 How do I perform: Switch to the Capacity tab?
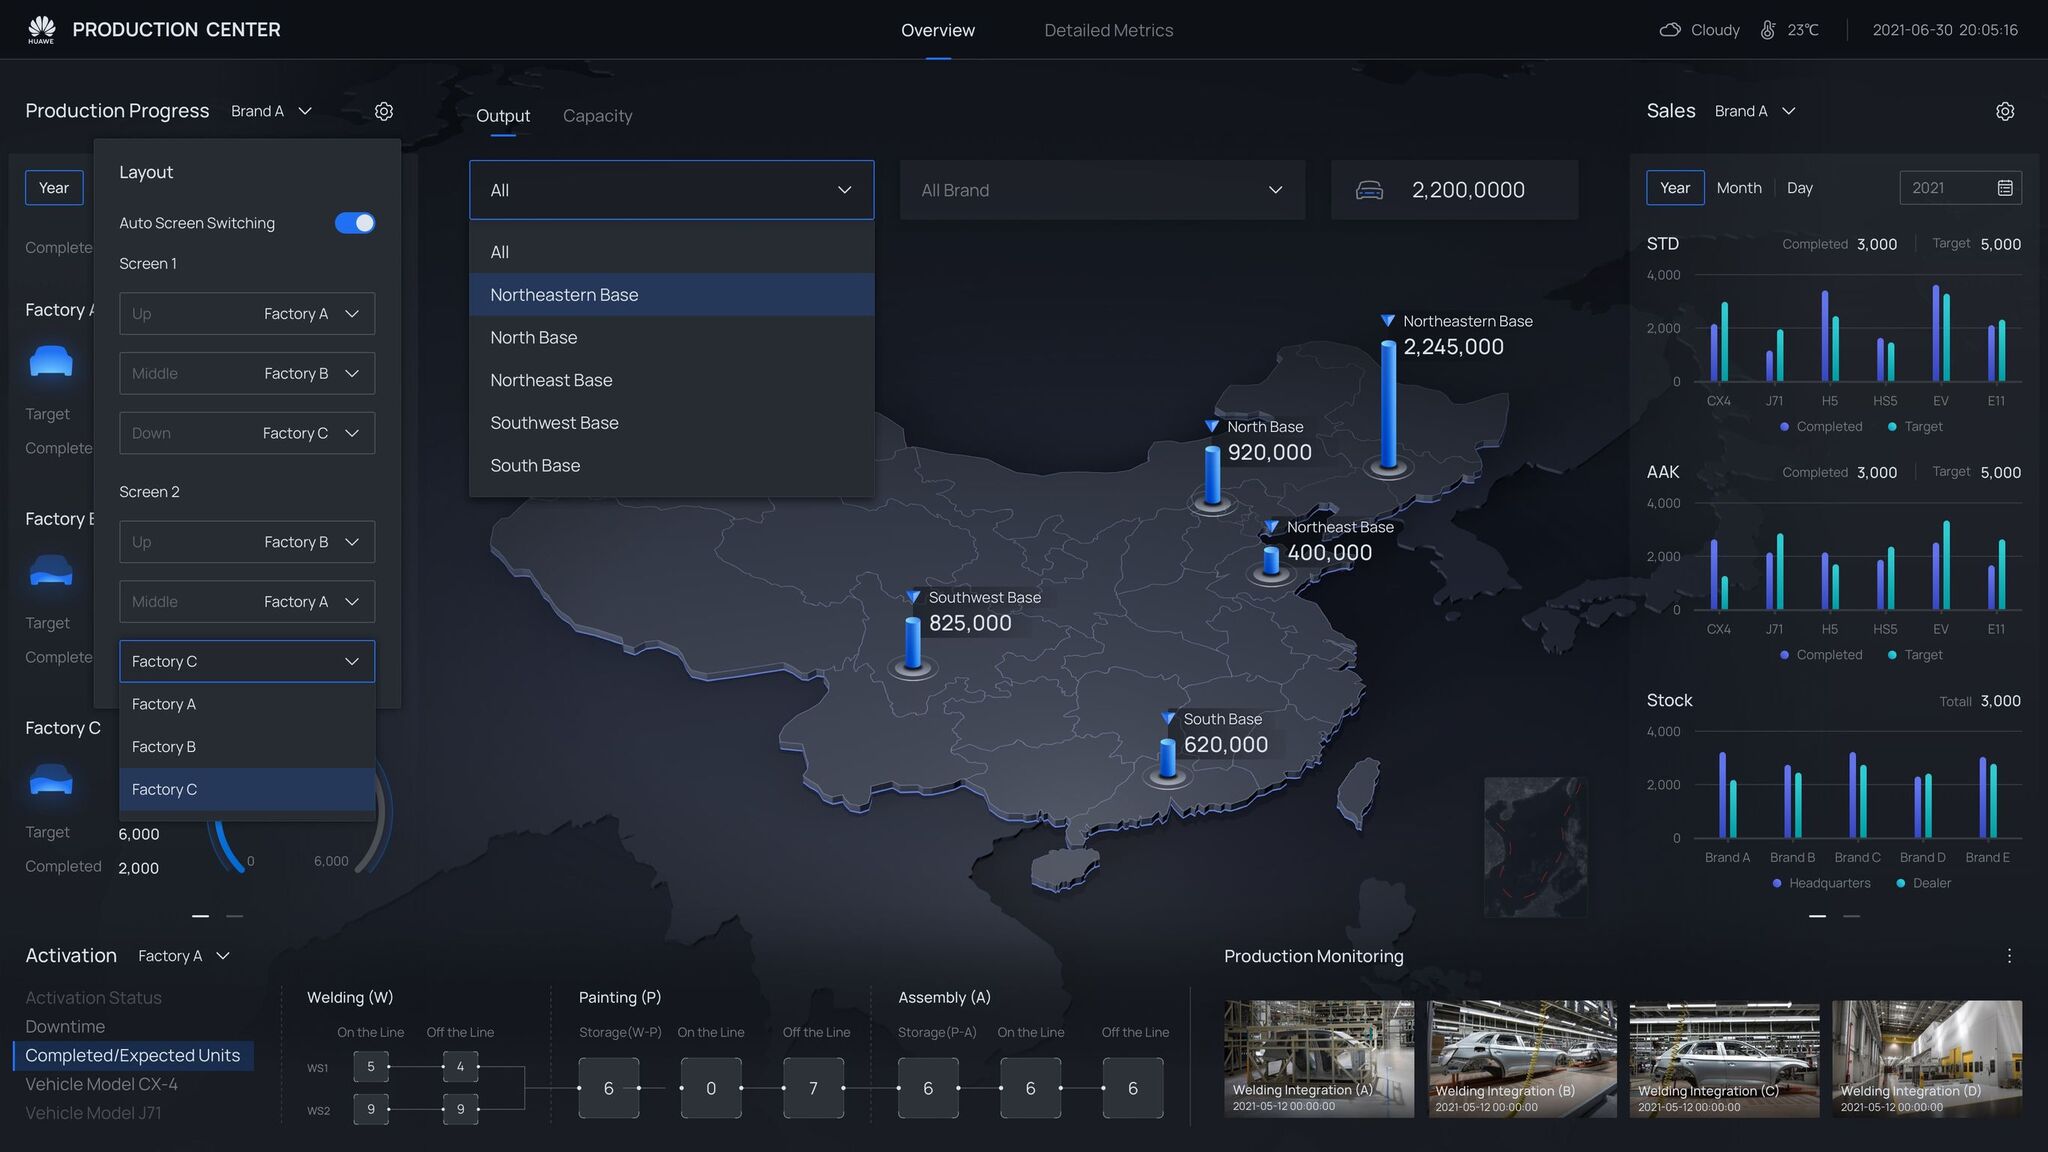tap(597, 116)
